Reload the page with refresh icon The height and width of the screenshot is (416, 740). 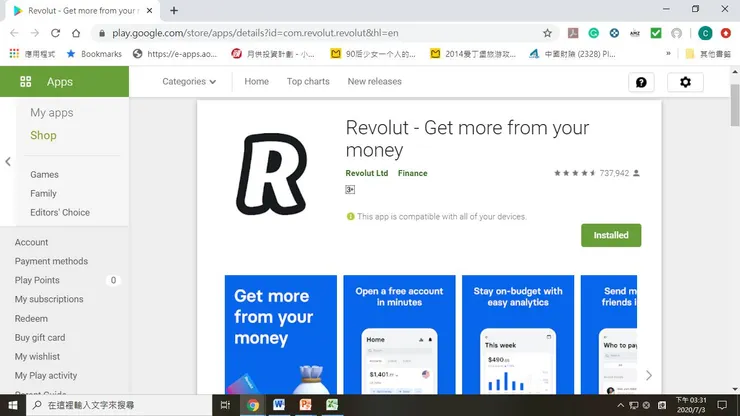coord(55,33)
